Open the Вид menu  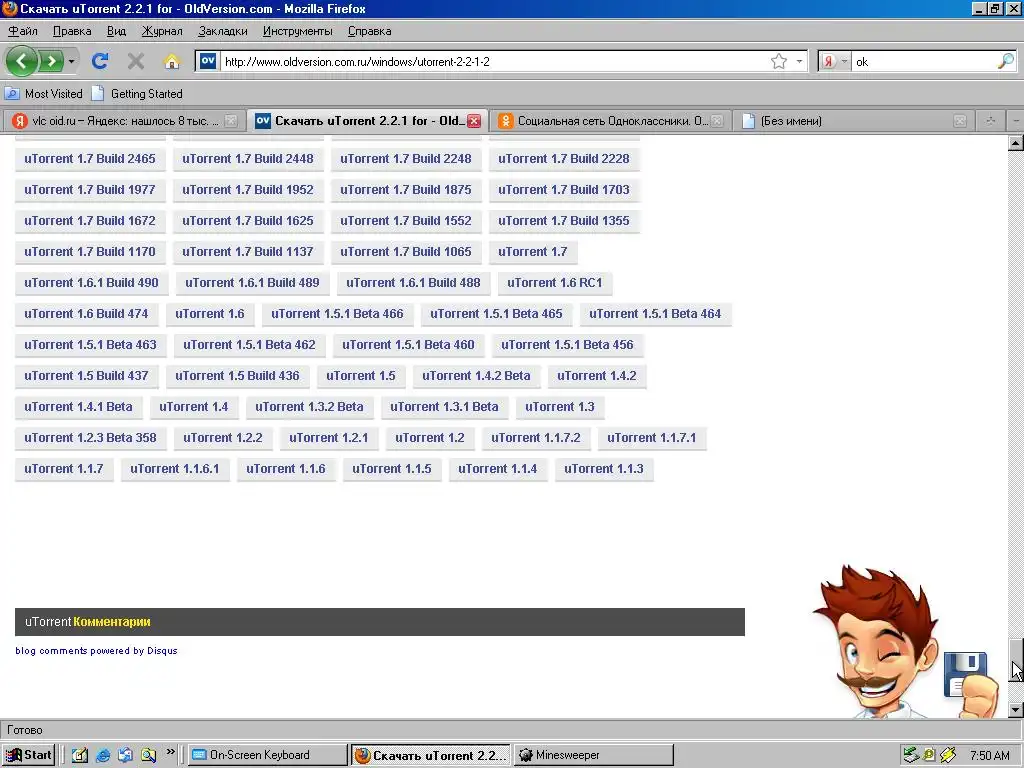point(116,31)
